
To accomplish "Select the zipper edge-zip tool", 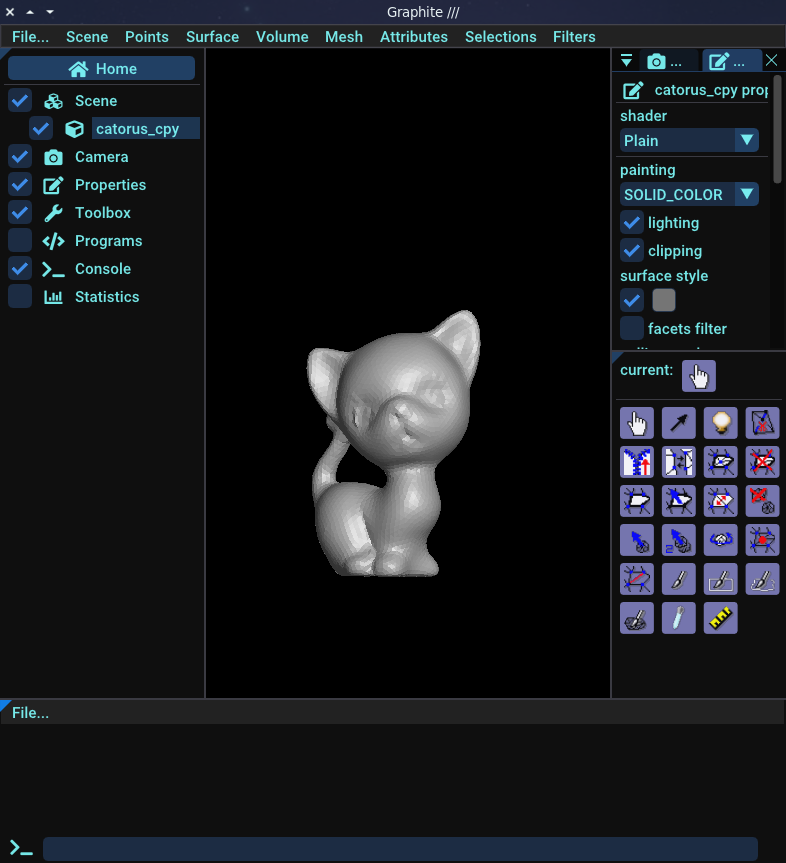I will tap(637, 462).
